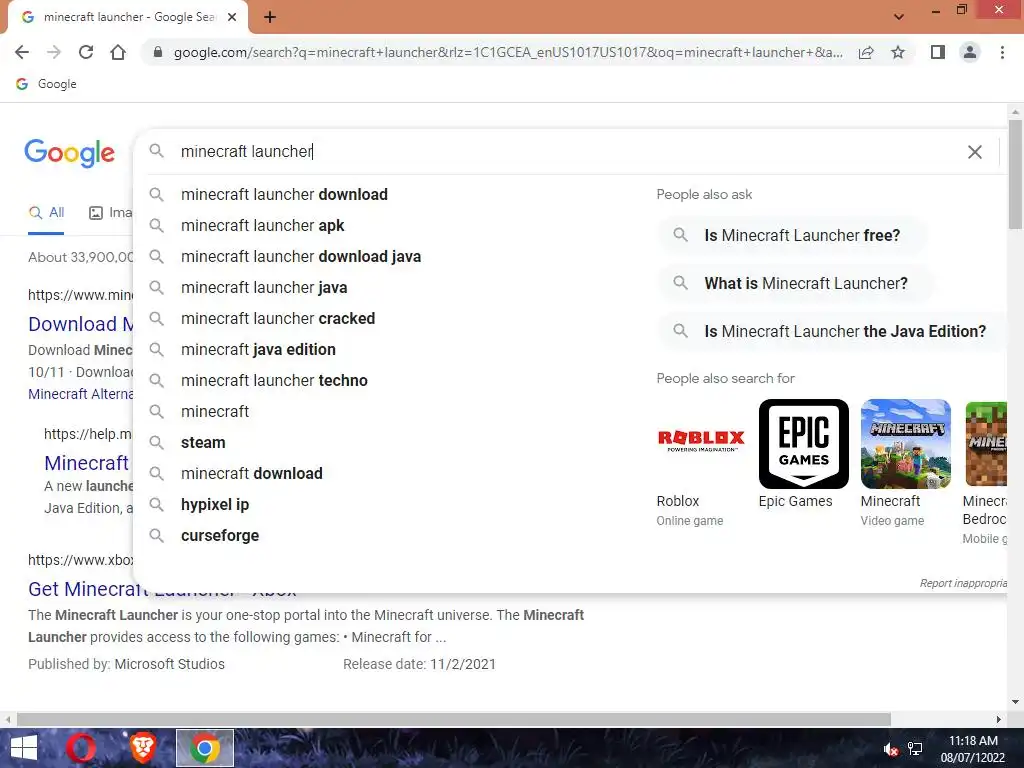This screenshot has height=768, width=1024.
Task: Switch to the Images results tab
Action: pyautogui.click(x=110, y=212)
